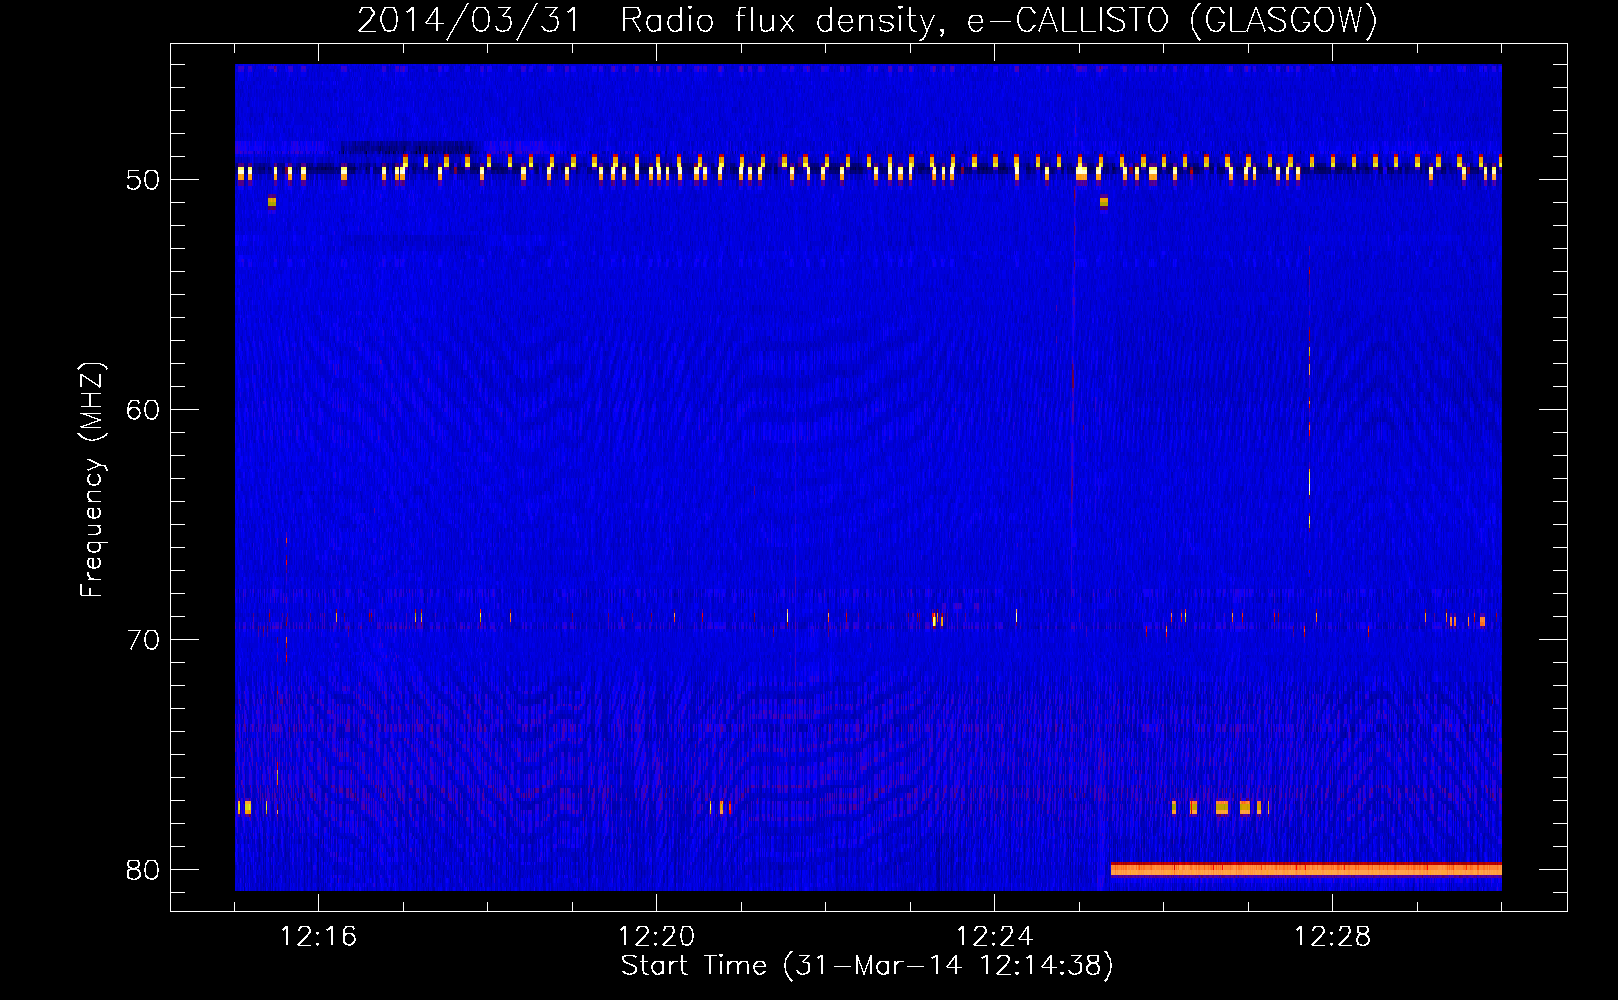Click the 80 frequency tick label
This screenshot has width=1618, height=1000.
pyautogui.click(x=143, y=871)
